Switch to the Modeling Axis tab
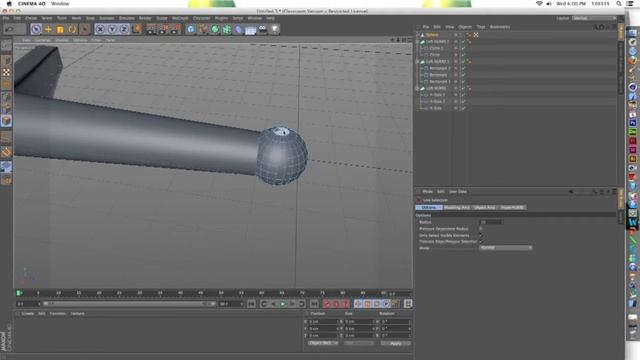The height and width of the screenshot is (360, 640). 457,207
